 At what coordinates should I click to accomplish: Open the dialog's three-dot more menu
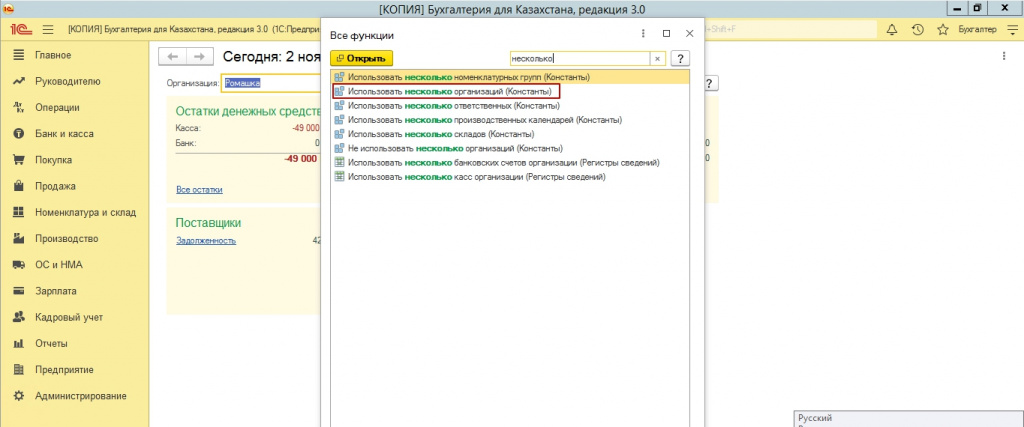643,33
